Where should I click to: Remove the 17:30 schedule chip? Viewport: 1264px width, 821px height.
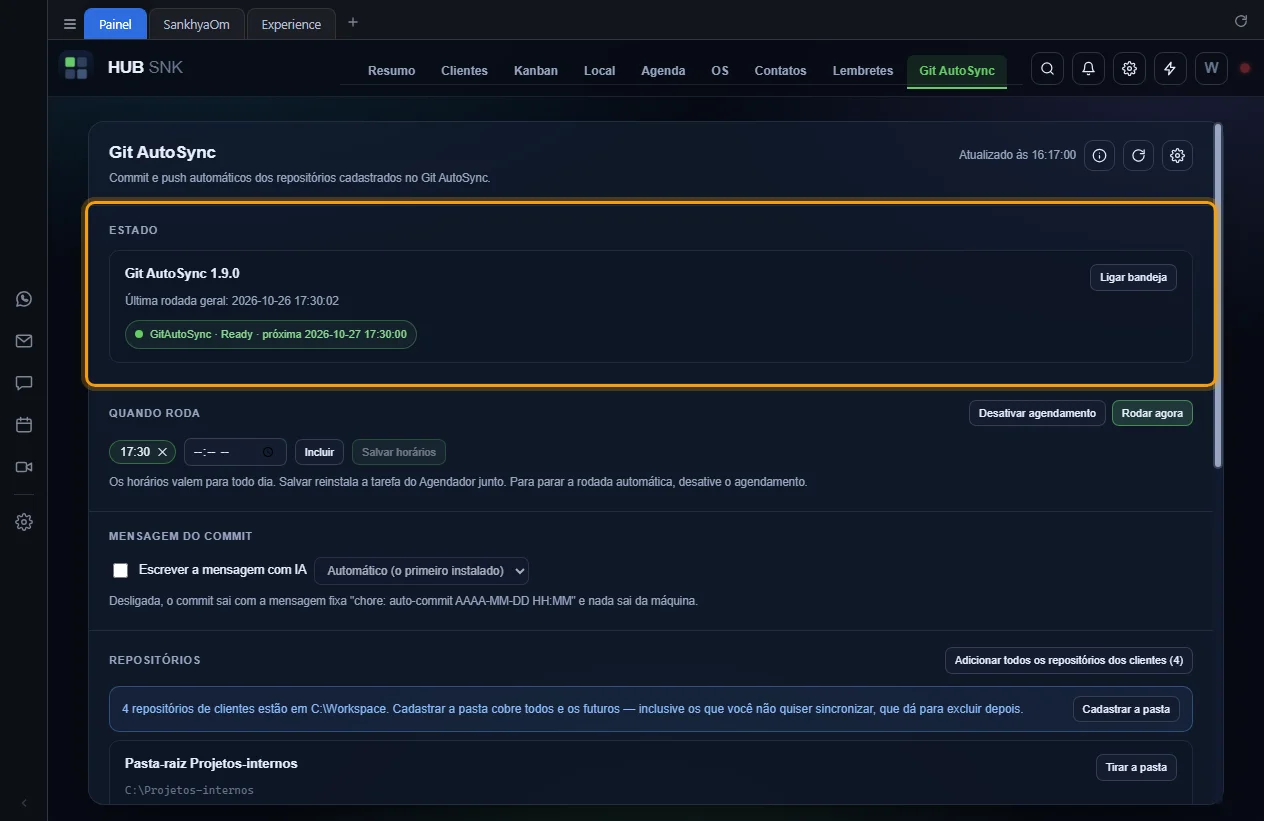[162, 452]
